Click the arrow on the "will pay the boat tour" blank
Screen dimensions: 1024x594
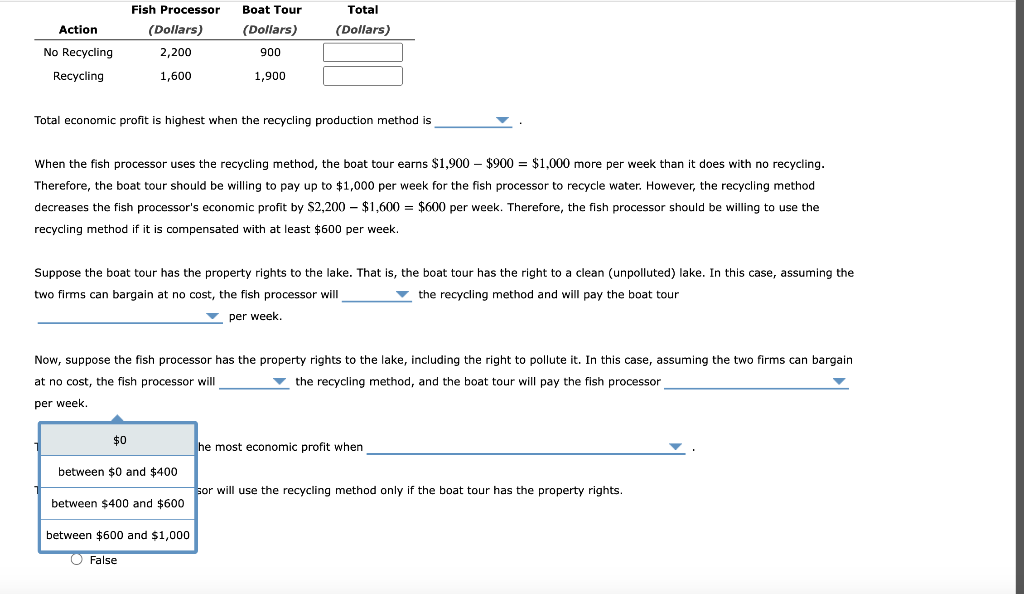tap(211, 317)
